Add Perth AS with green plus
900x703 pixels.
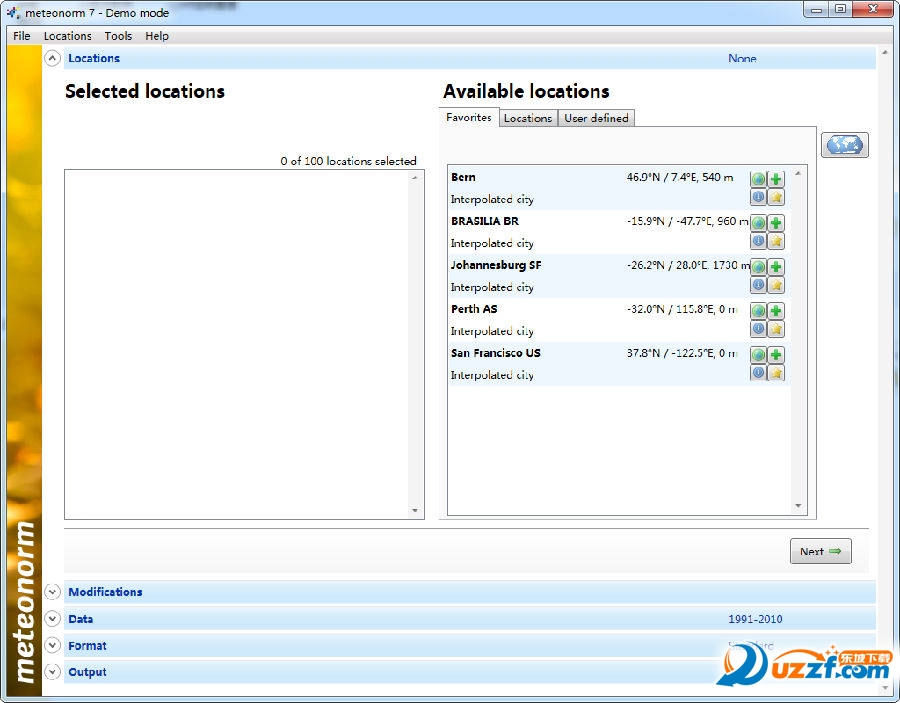point(776,311)
